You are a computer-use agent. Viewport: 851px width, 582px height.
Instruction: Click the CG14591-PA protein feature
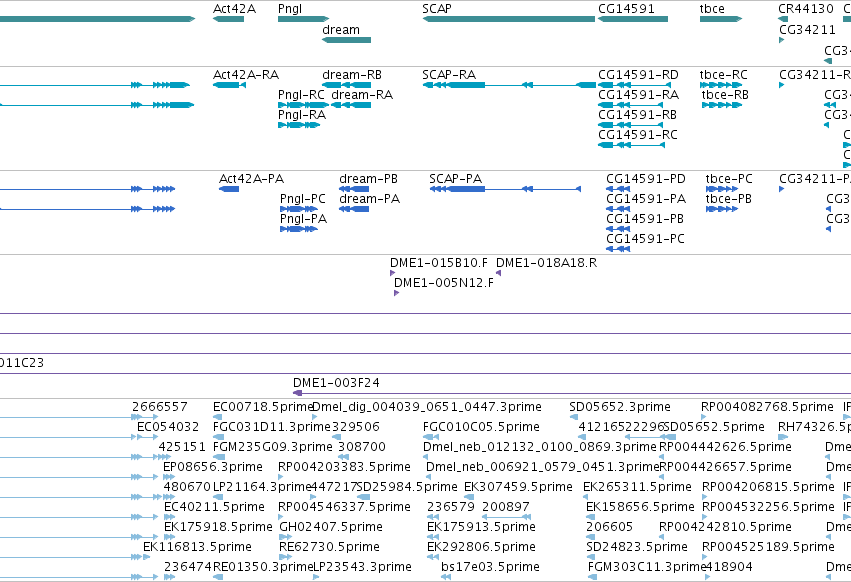[618, 209]
